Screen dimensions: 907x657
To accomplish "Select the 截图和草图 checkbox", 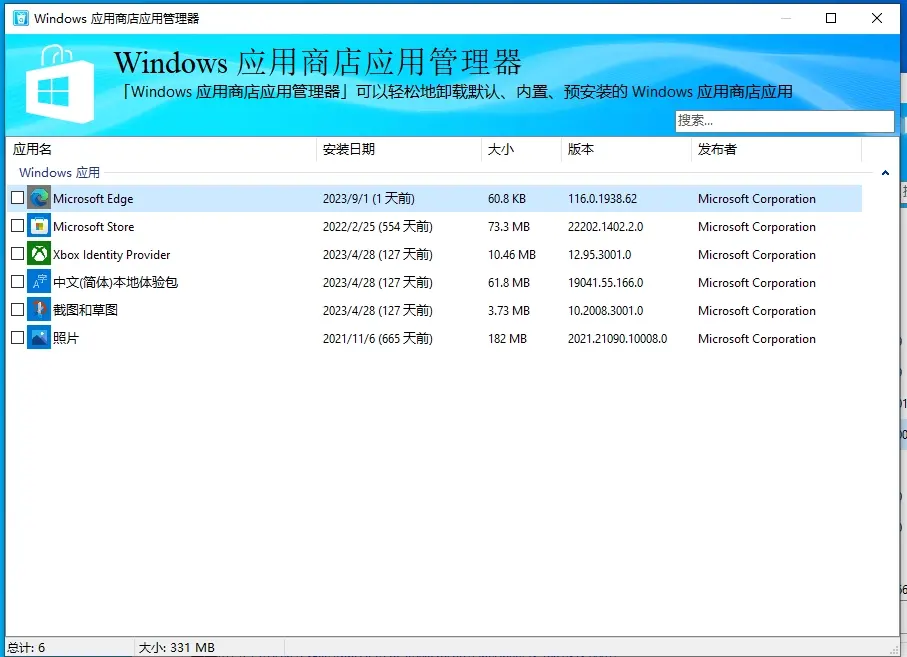I will pos(17,309).
